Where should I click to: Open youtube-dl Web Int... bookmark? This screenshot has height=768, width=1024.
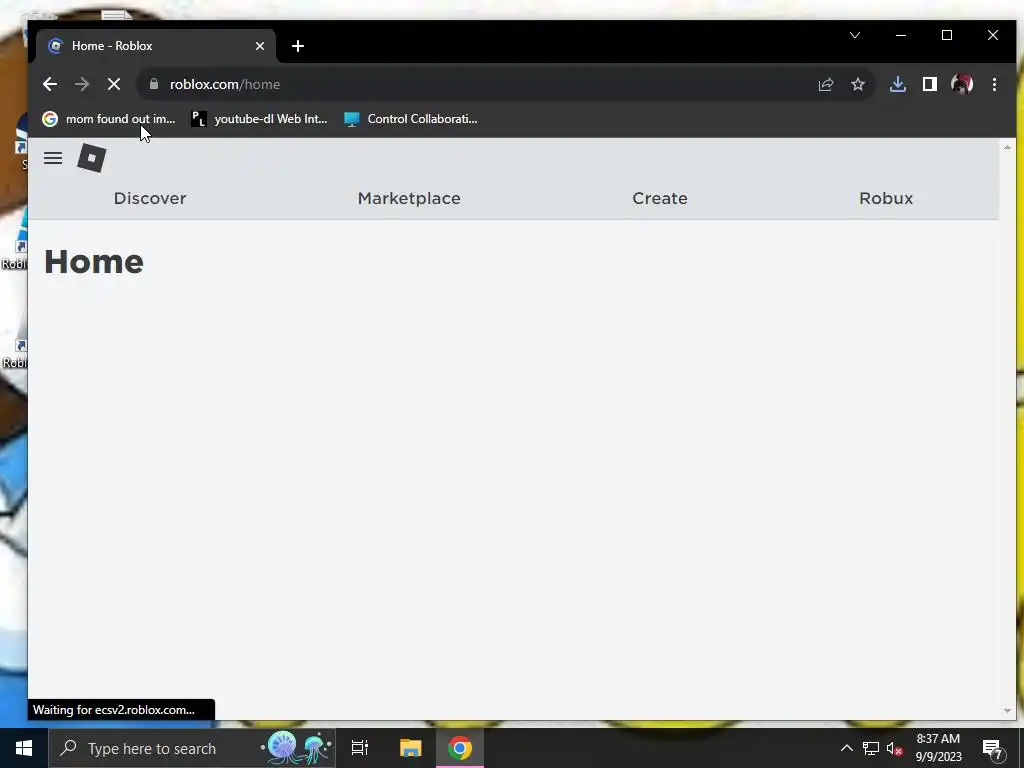click(259, 119)
